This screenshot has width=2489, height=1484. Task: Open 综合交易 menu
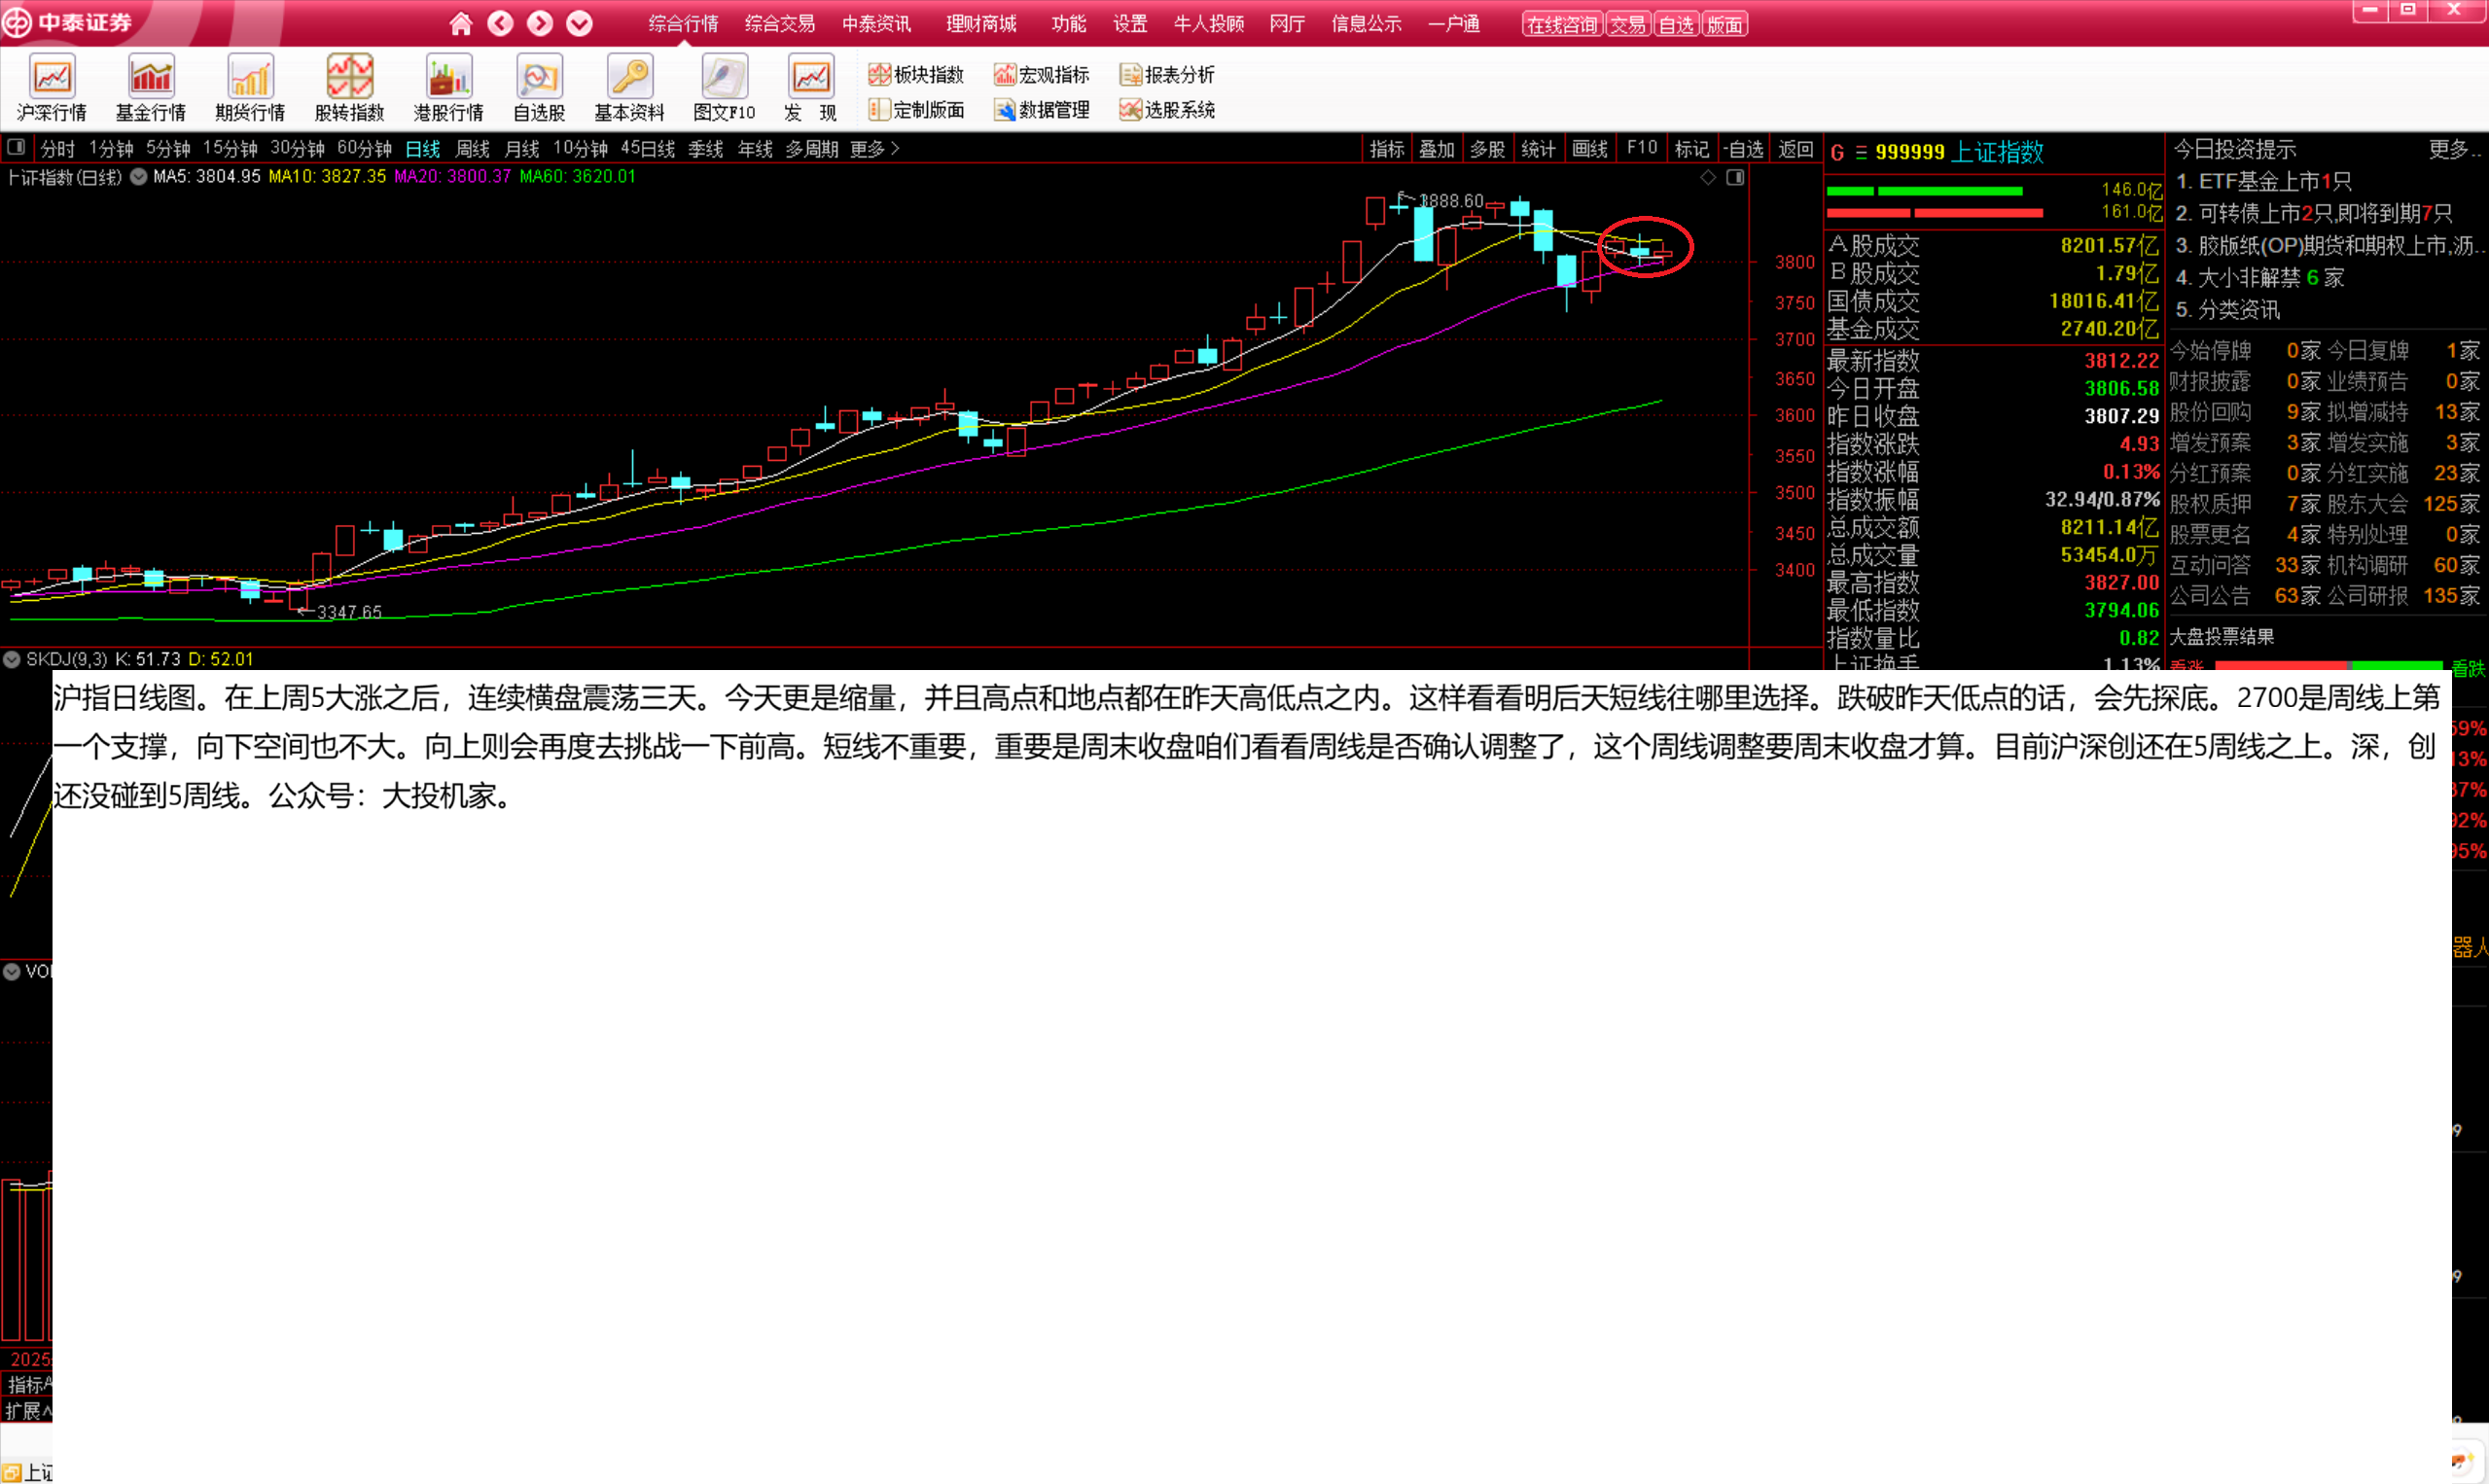(x=780, y=24)
